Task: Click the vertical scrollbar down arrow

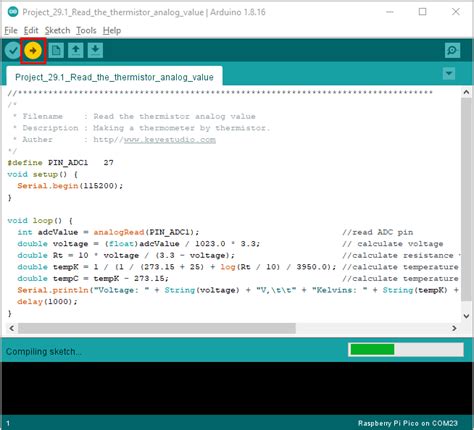Action: pyautogui.click(x=466, y=316)
